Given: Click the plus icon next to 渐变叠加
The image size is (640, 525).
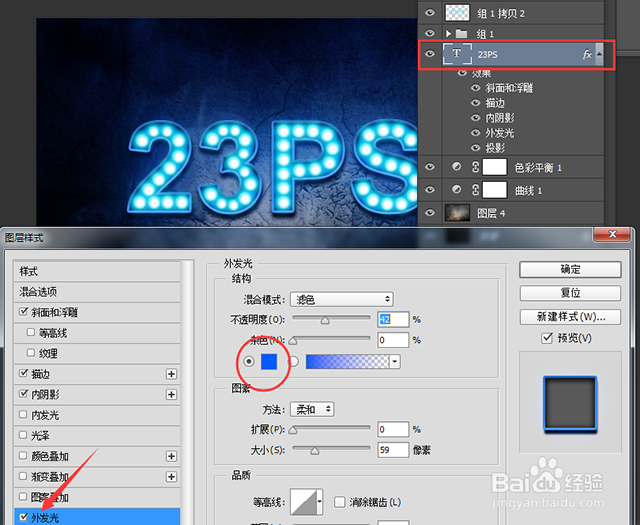Looking at the screenshot, I should (x=171, y=476).
